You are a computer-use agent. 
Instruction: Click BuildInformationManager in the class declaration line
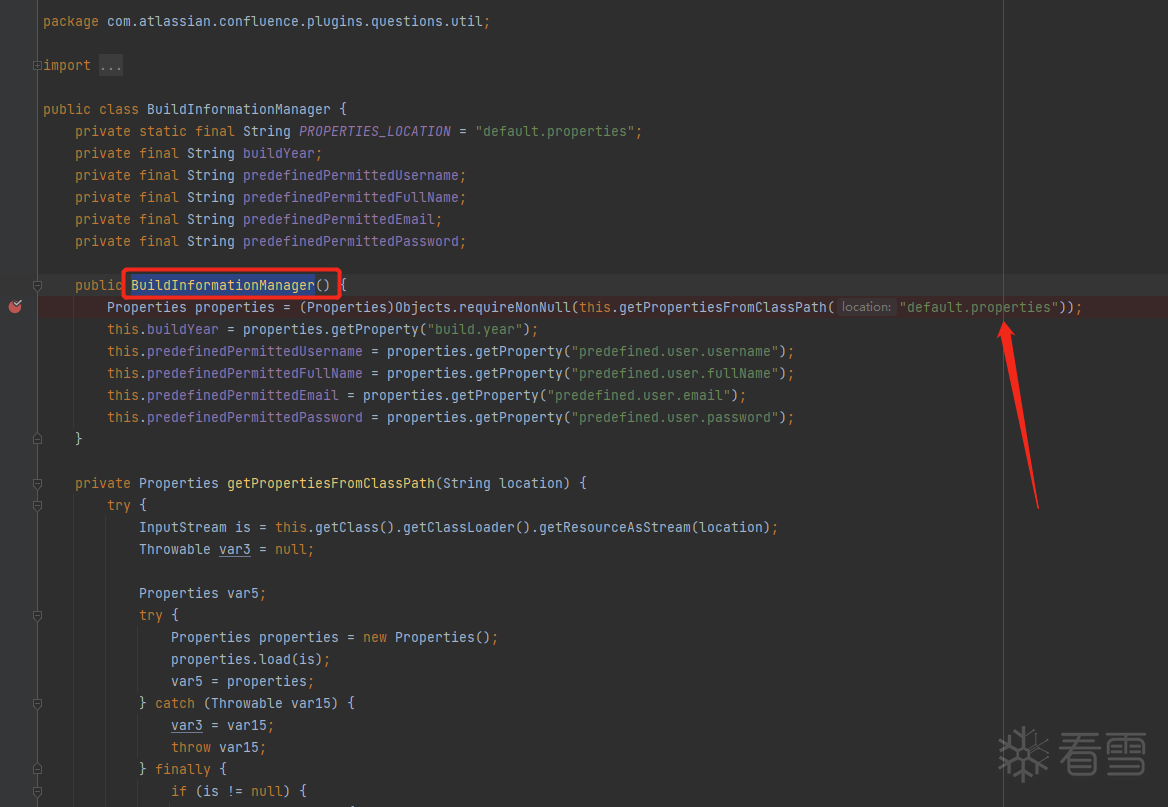click(238, 110)
